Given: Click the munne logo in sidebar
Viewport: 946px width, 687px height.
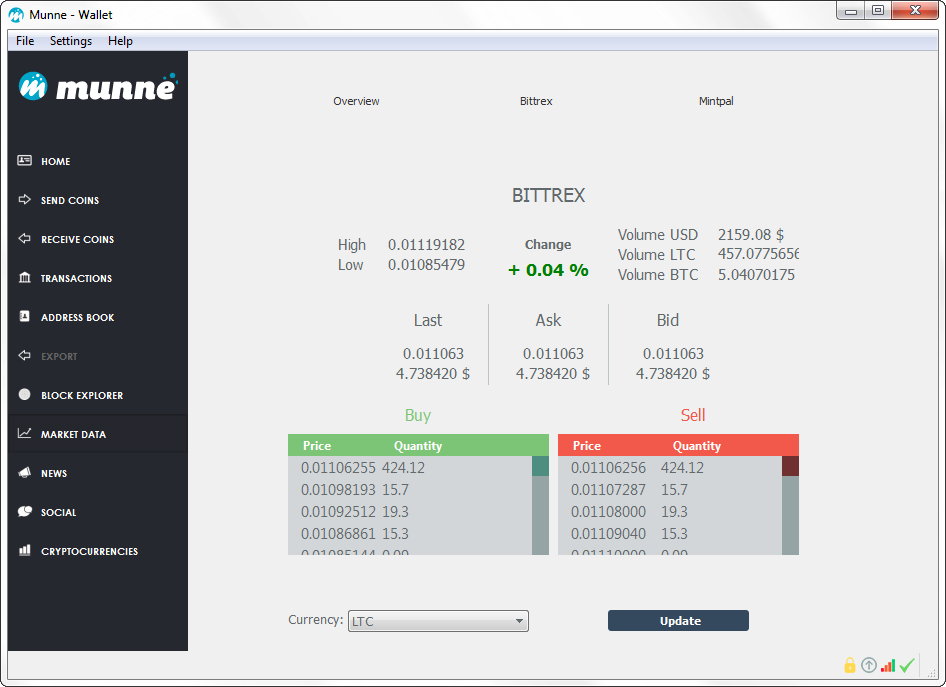Looking at the screenshot, I should coord(98,87).
